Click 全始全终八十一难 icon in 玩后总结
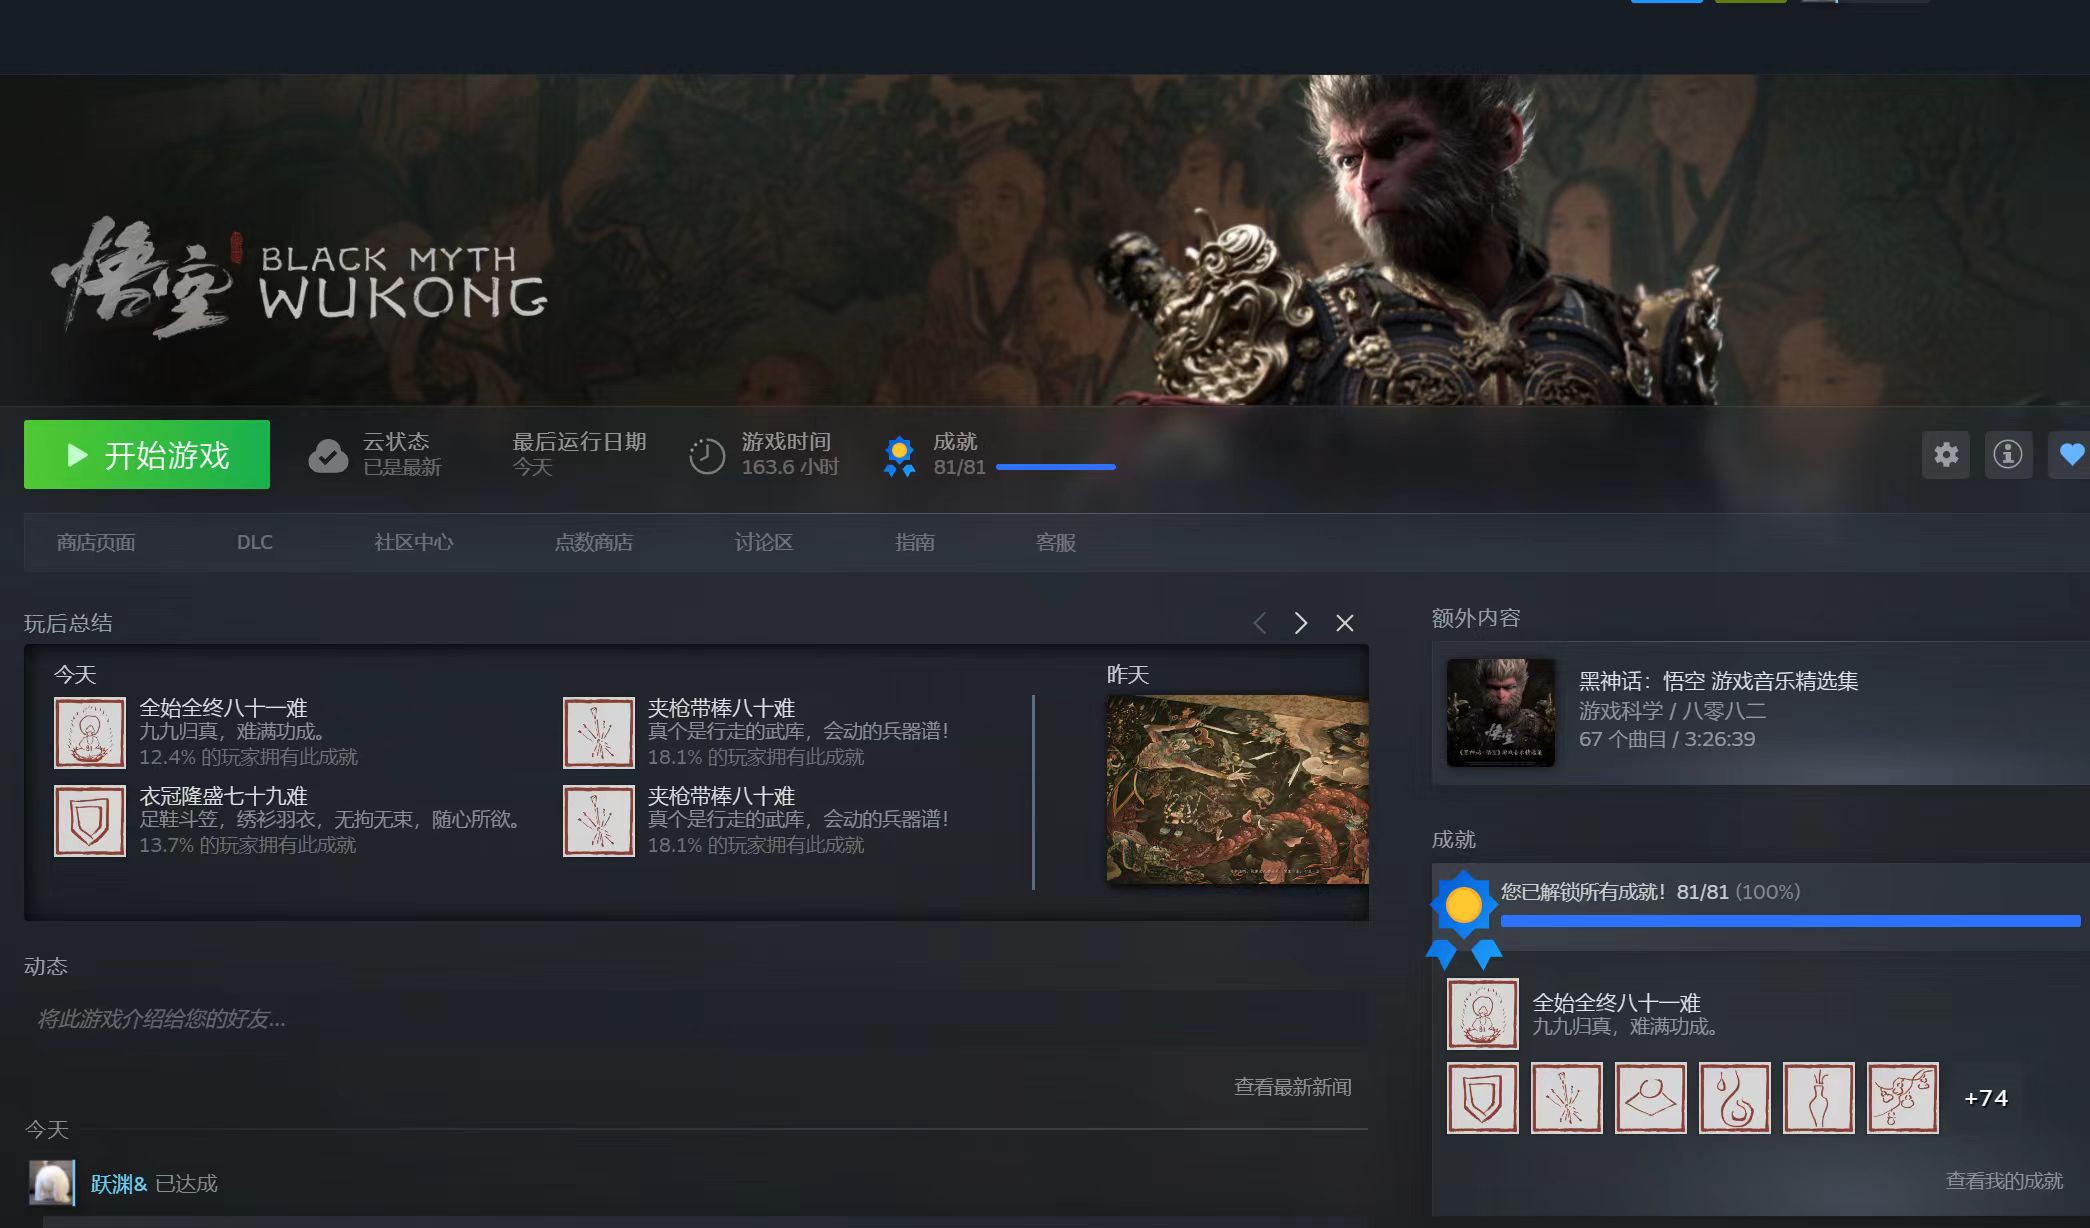The width and height of the screenshot is (2090, 1228). coord(90,733)
